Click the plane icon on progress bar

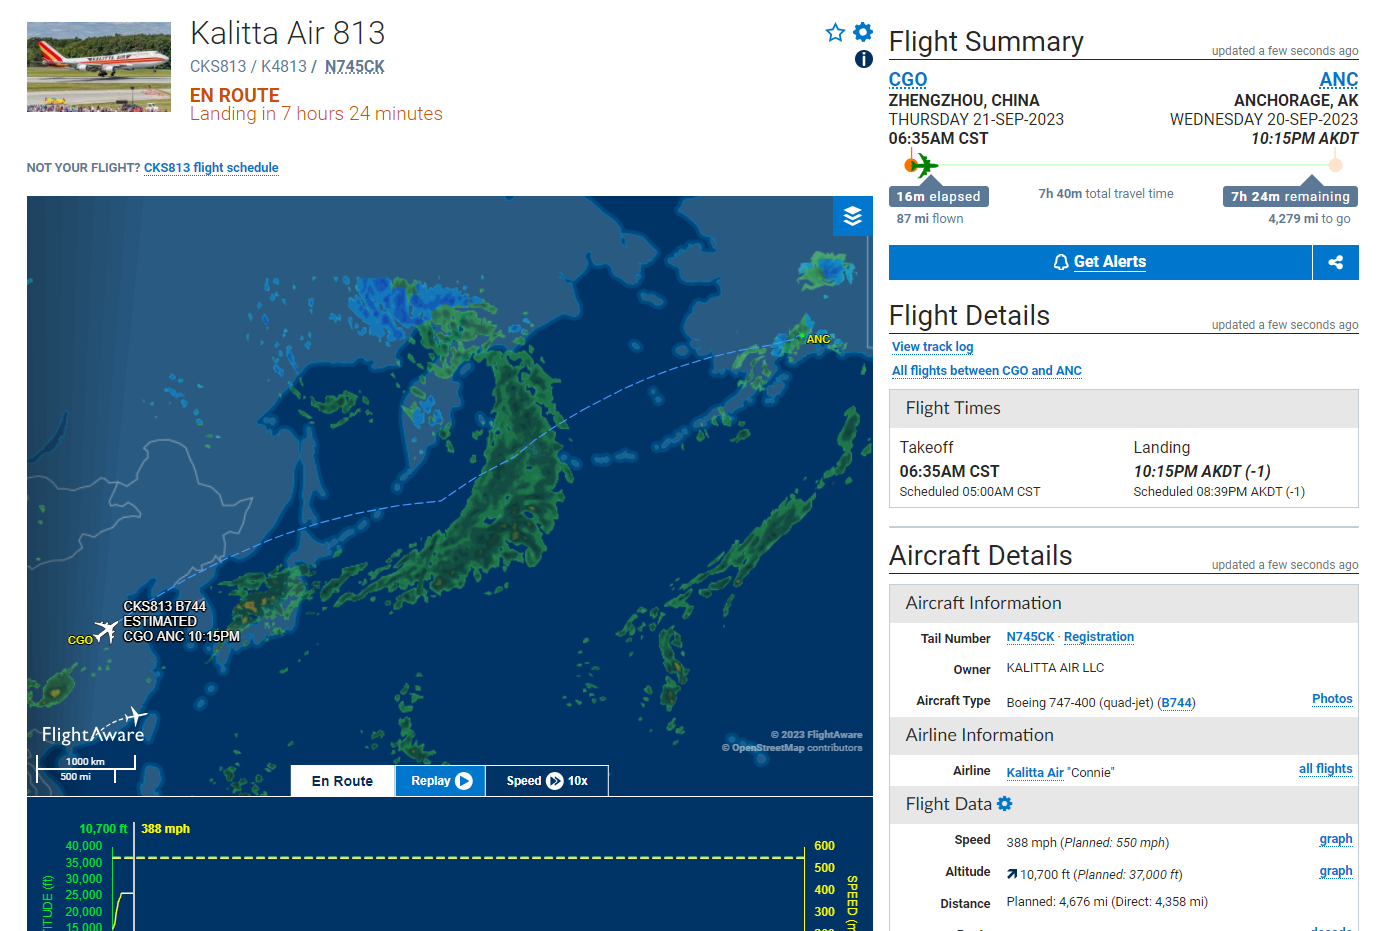click(x=924, y=165)
